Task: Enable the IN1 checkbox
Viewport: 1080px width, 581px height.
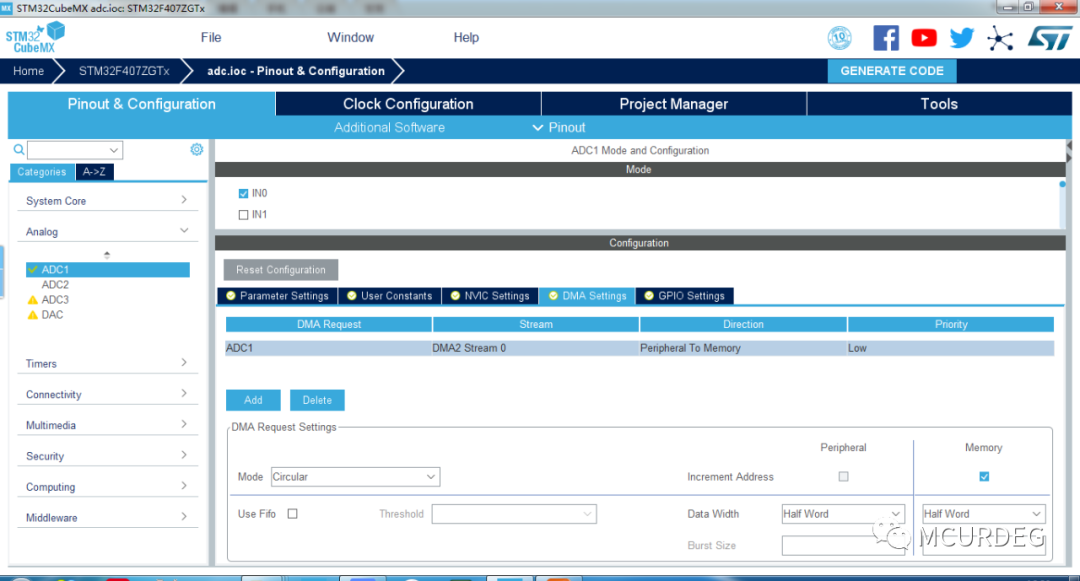Action: coord(243,215)
